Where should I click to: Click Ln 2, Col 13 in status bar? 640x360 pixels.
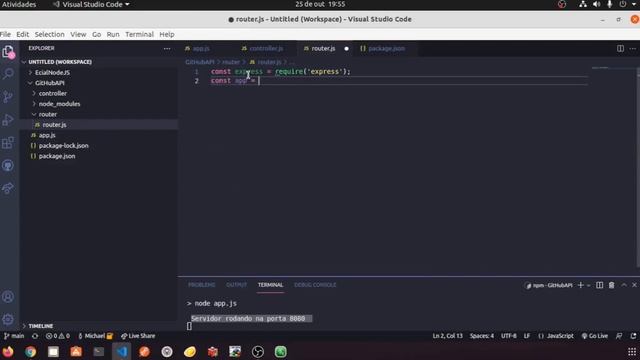447,336
